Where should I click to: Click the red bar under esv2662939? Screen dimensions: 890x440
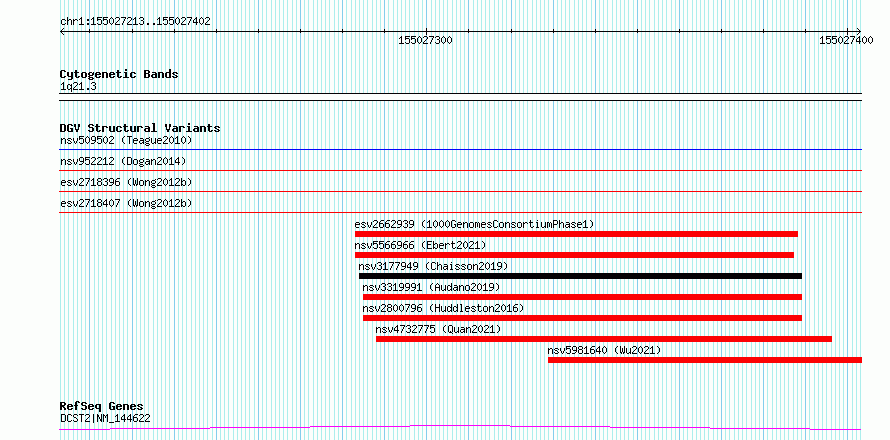point(576,234)
